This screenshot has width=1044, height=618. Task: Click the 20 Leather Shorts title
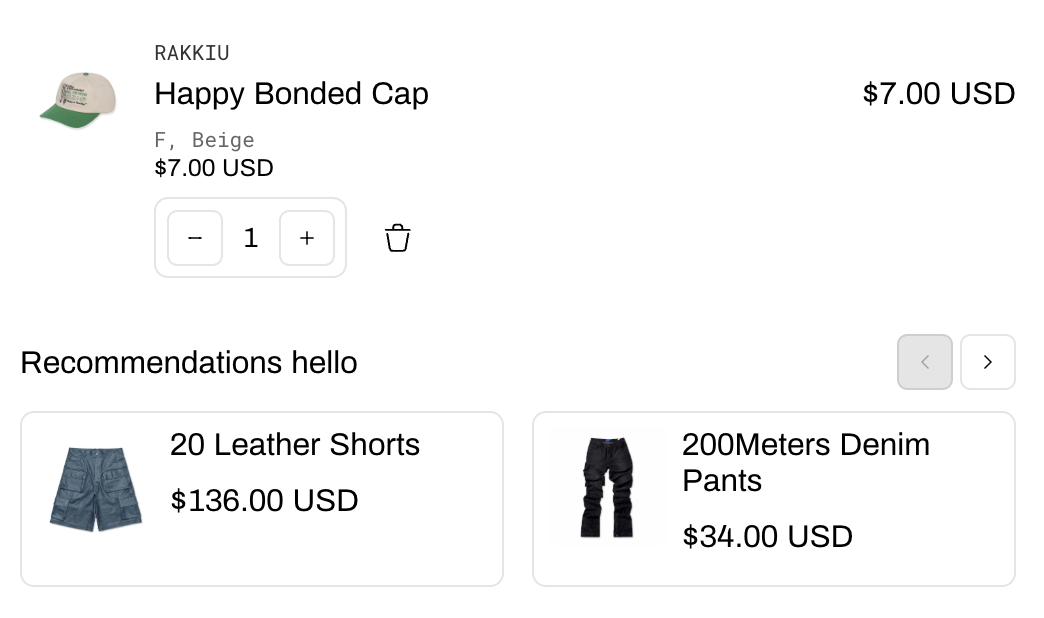coord(295,445)
